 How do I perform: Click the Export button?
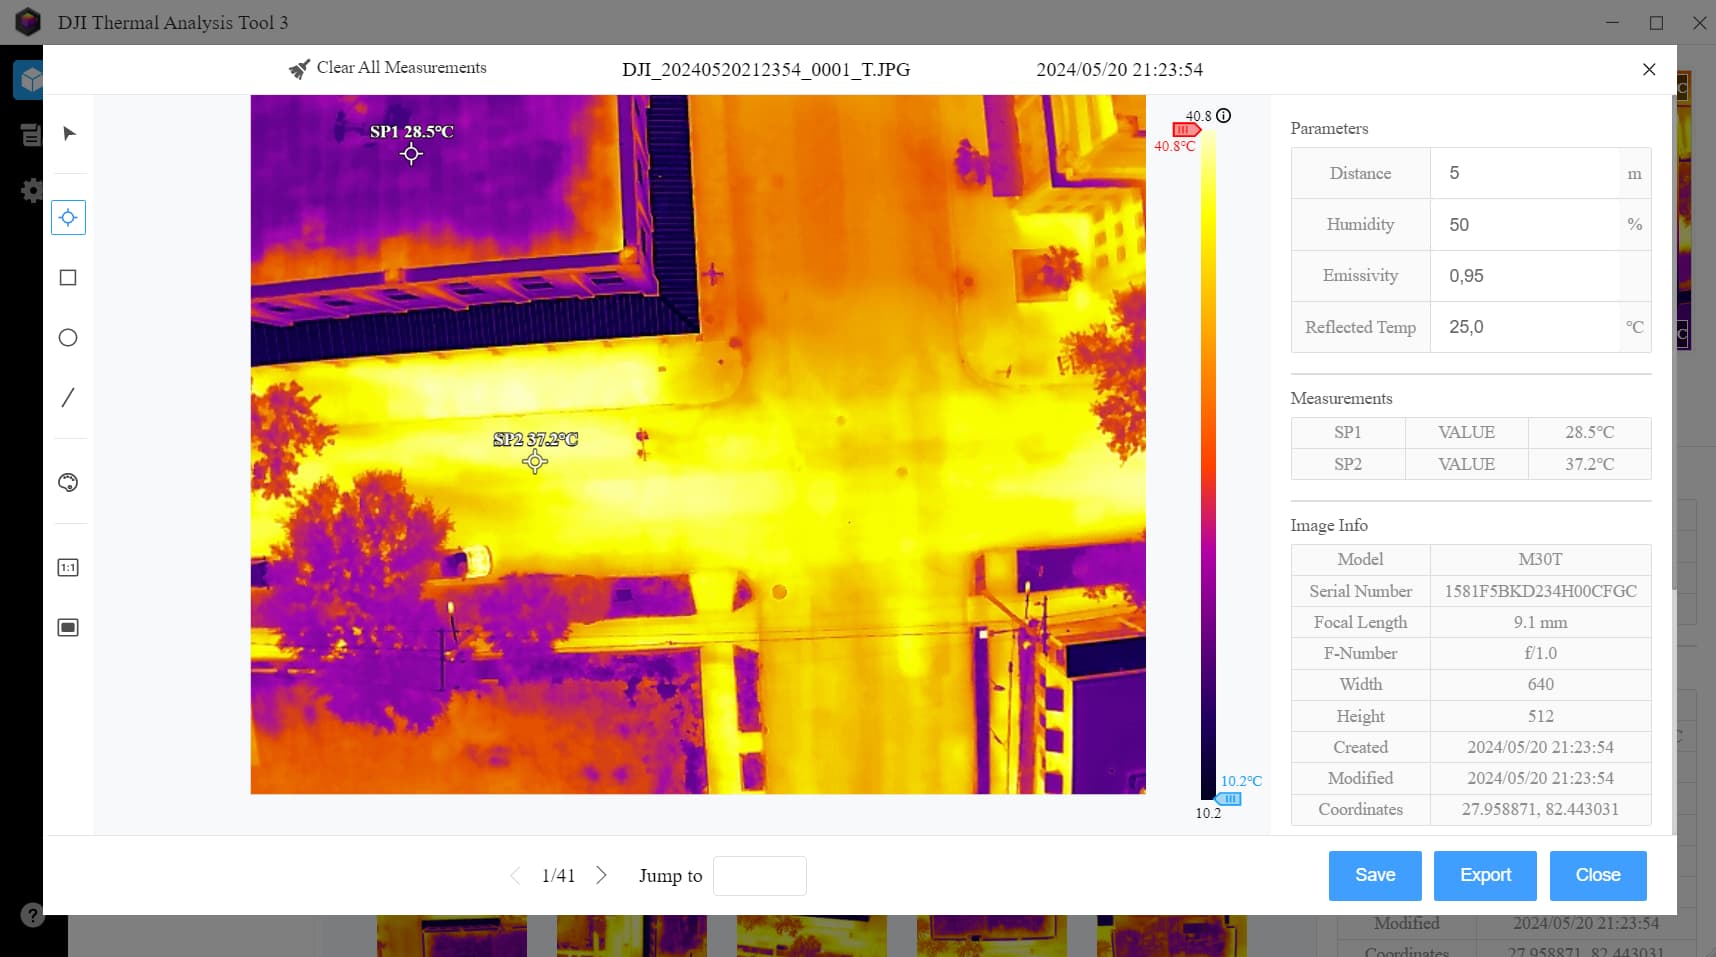(x=1484, y=875)
